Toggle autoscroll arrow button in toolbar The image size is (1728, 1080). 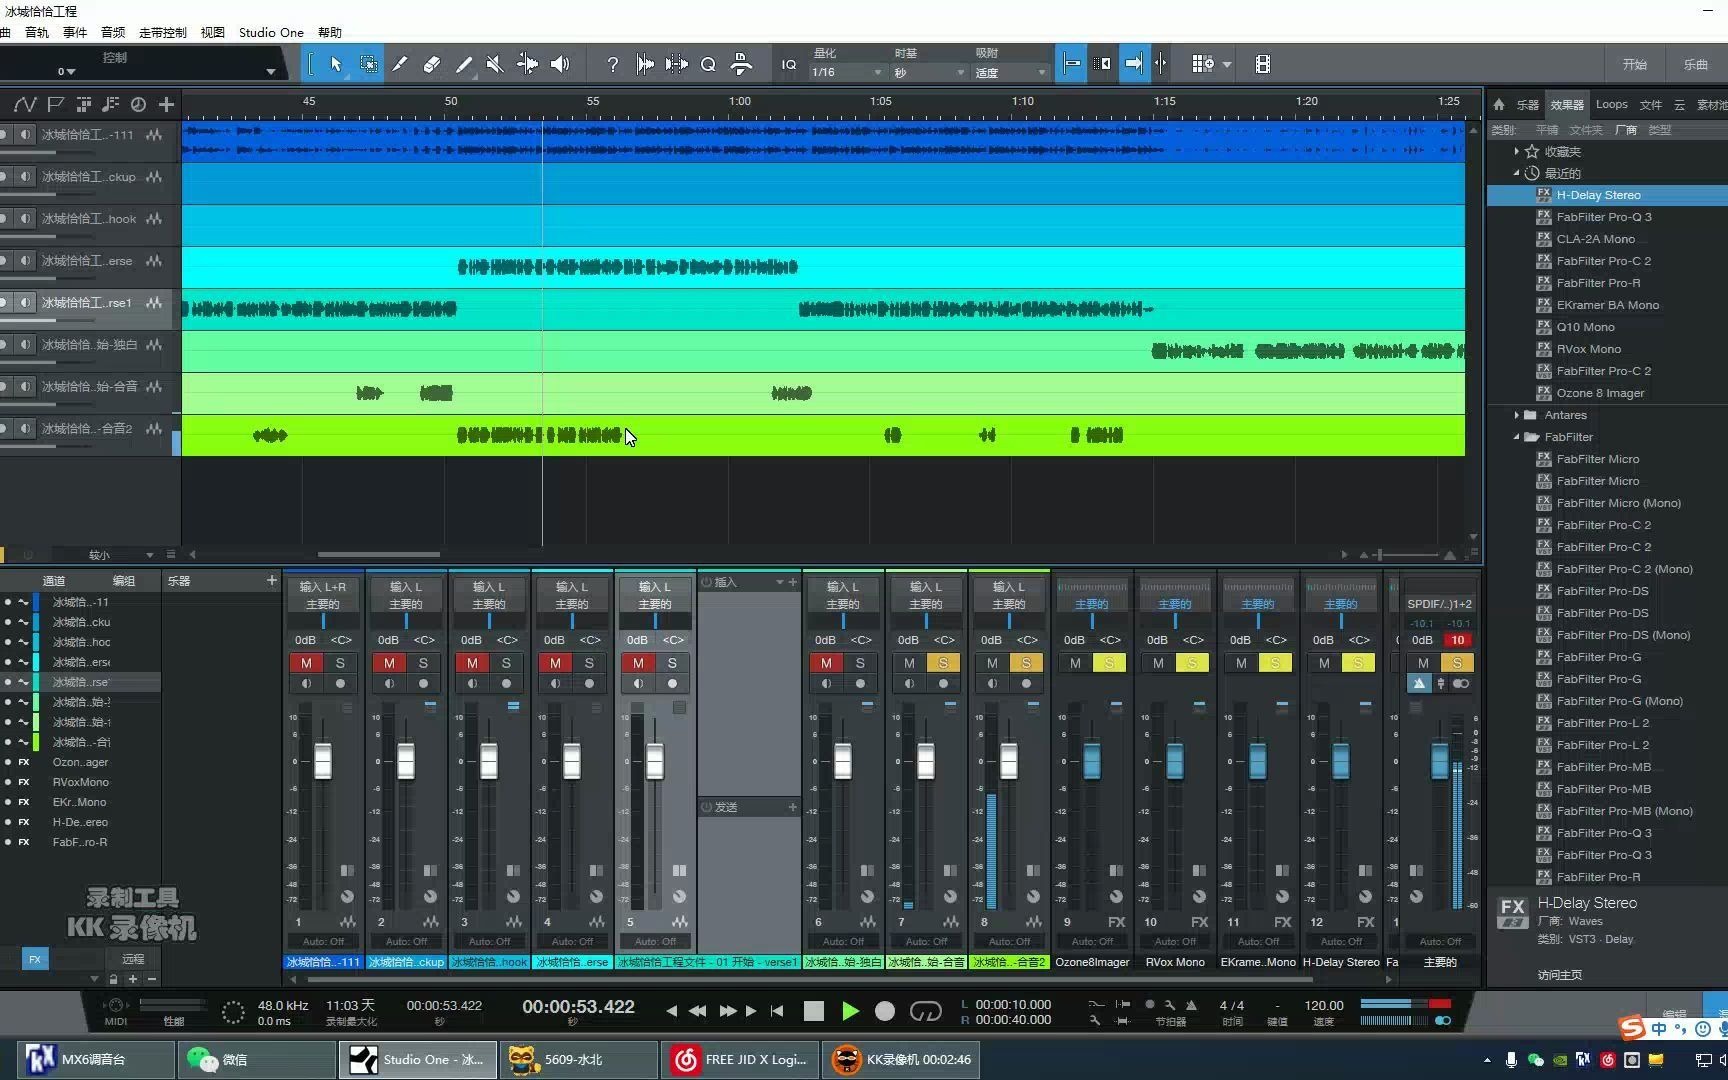1133,64
